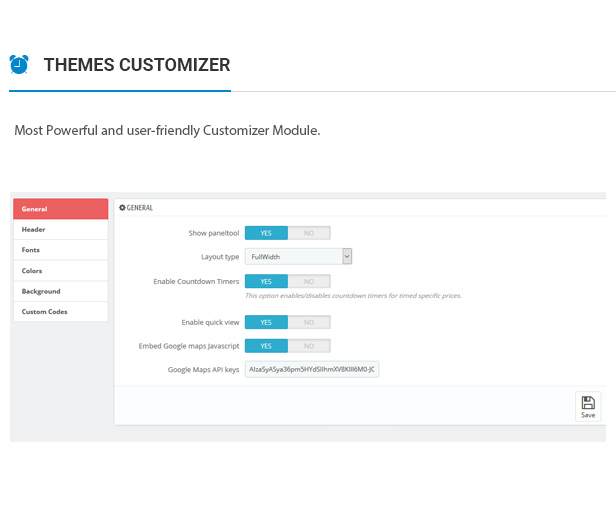Click the Google Maps API keys field
This screenshot has height=508, width=616.
coord(312,370)
